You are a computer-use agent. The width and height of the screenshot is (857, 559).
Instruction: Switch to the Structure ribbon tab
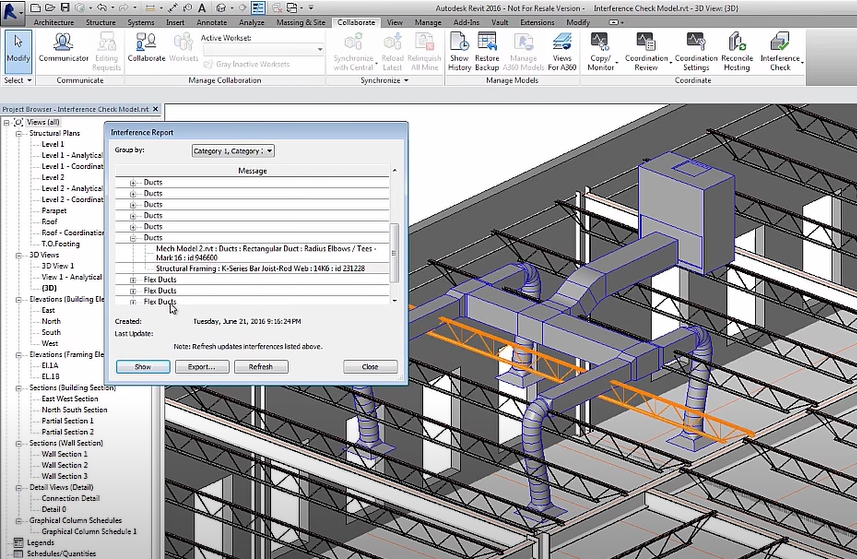tap(101, 22)
